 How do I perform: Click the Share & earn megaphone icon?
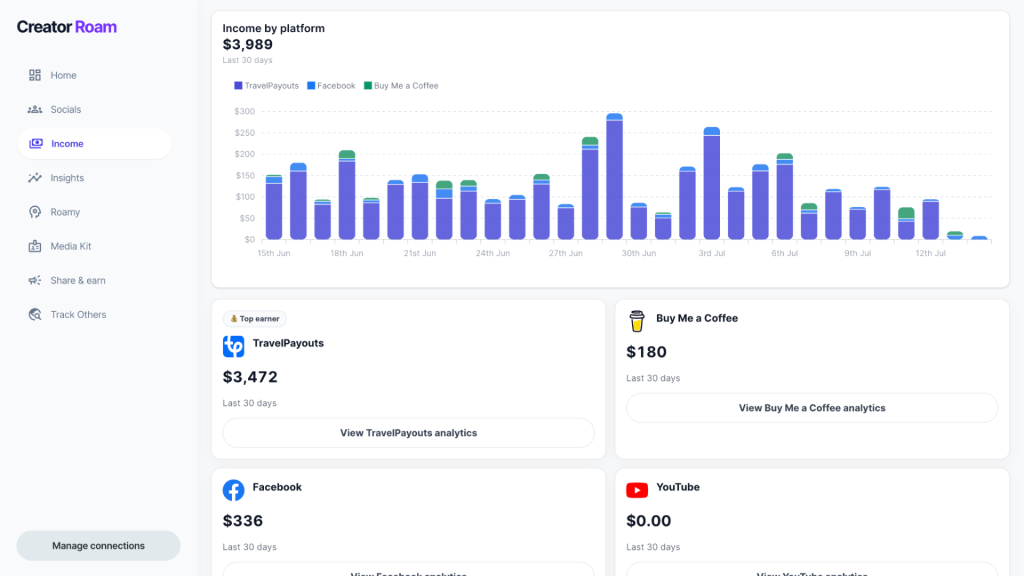(x=35, y=280)
